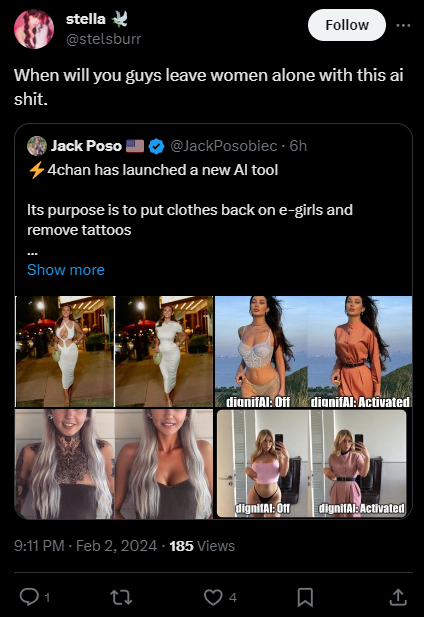Open the three-dot more options menu
The width and height of the screenshot is (424, 617).
tap(403, 26)
